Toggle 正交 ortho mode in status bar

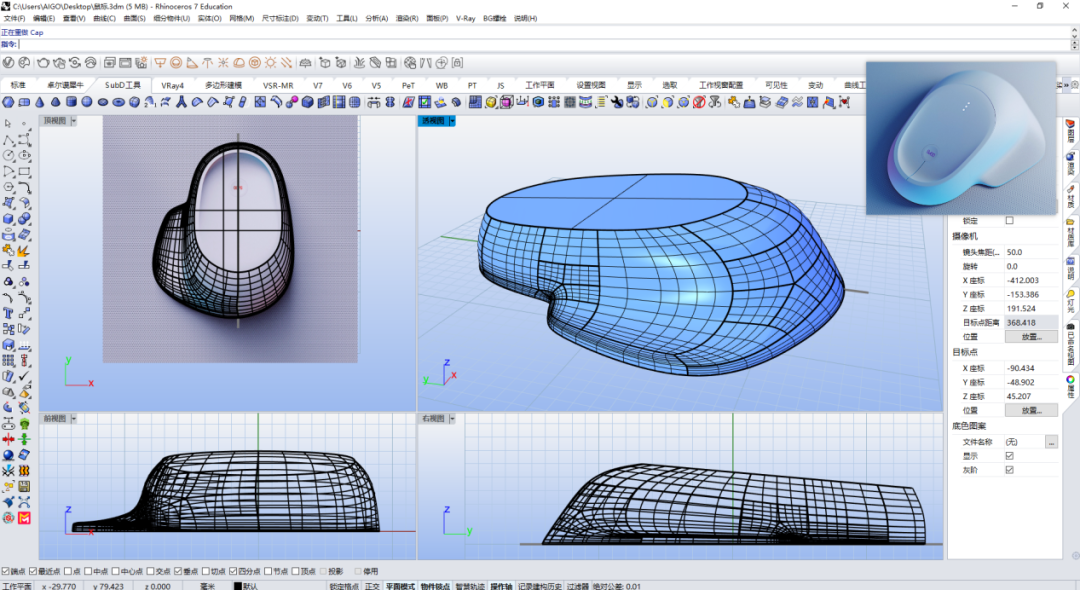click(372, 586)
